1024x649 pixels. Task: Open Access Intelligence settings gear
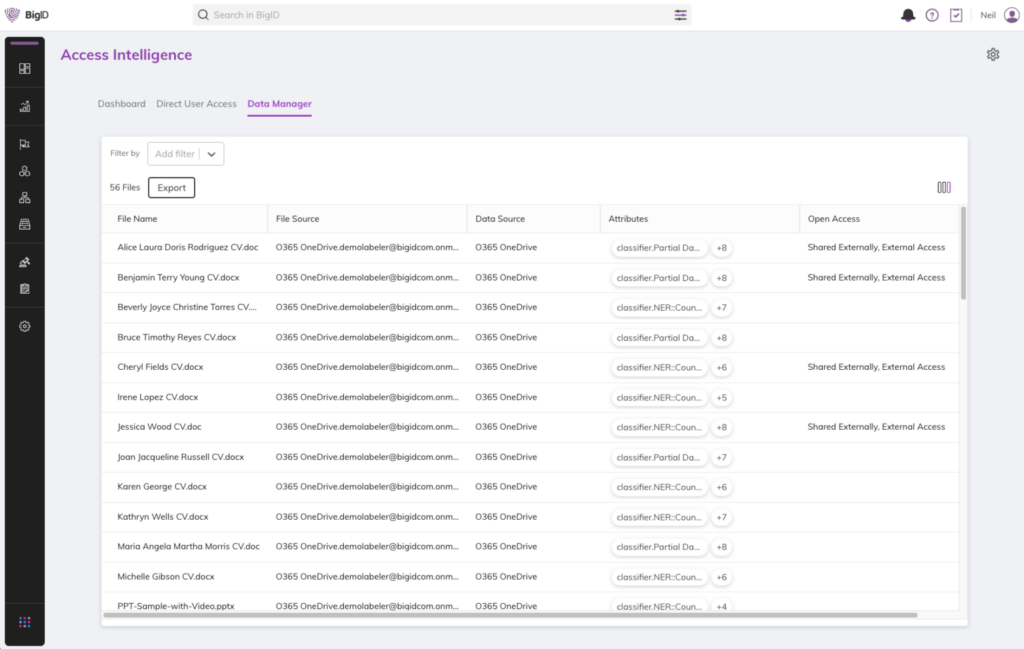(993, 55)
